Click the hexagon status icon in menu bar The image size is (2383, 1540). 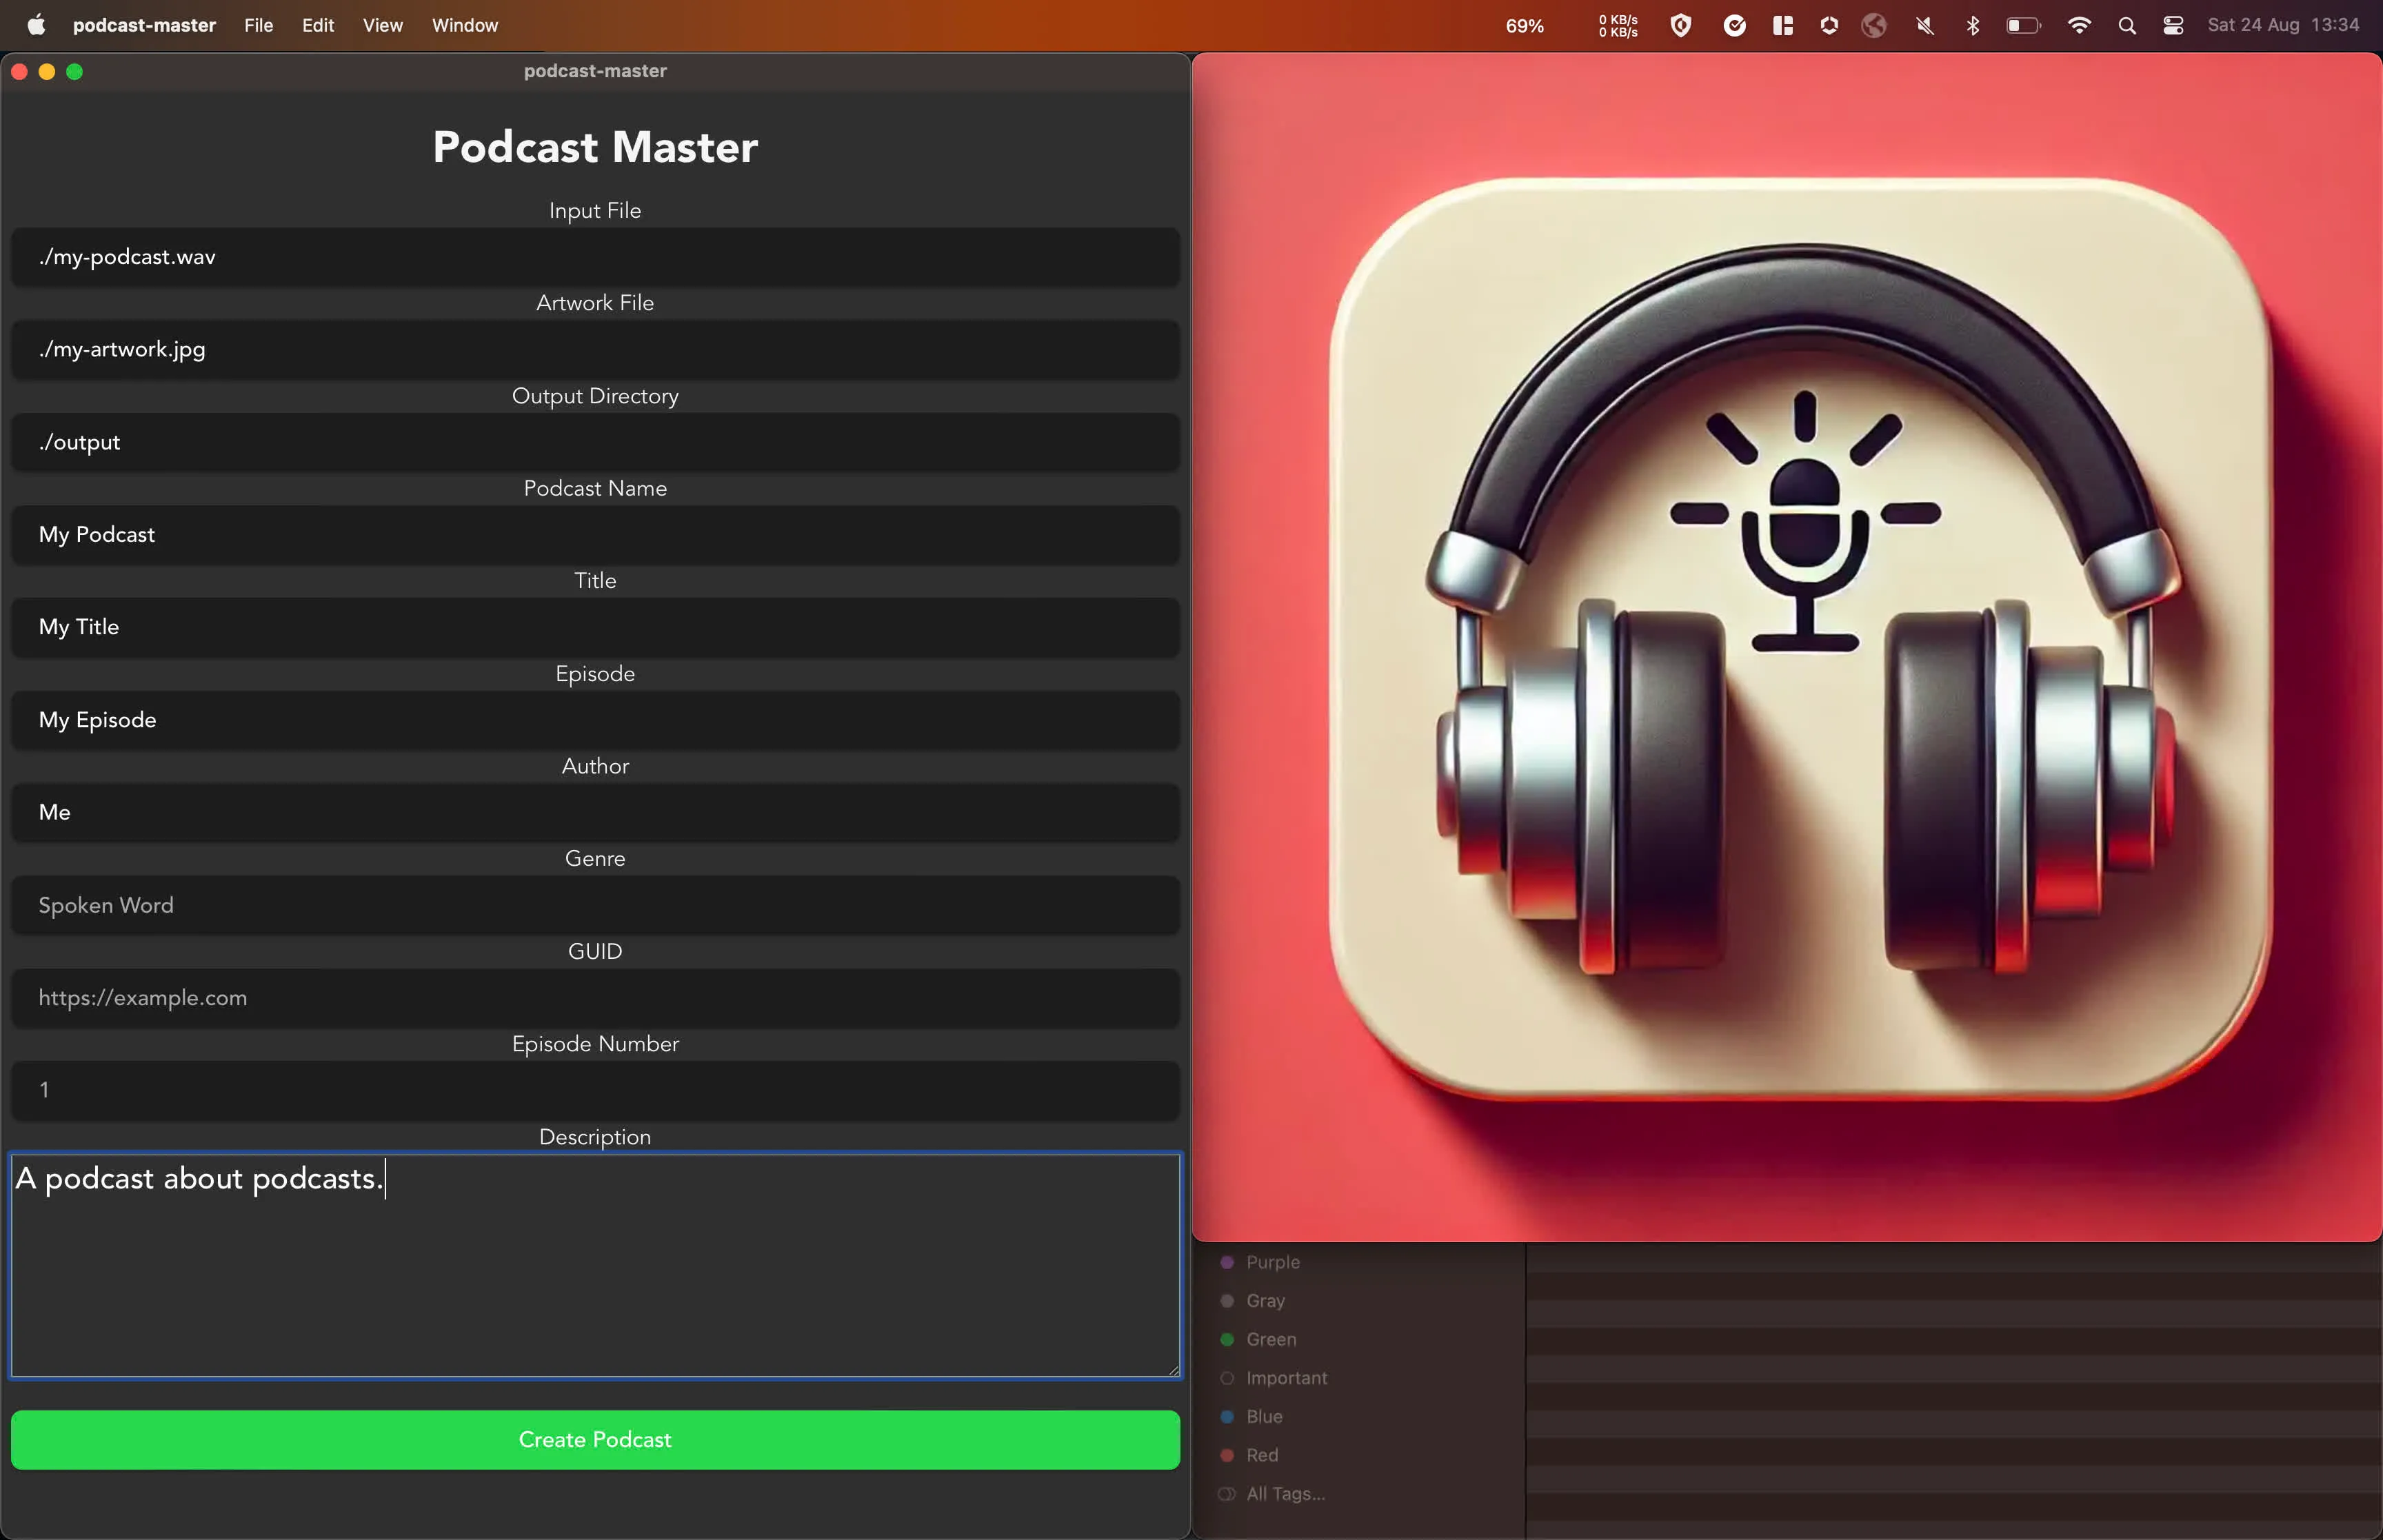coord(1829,25)
